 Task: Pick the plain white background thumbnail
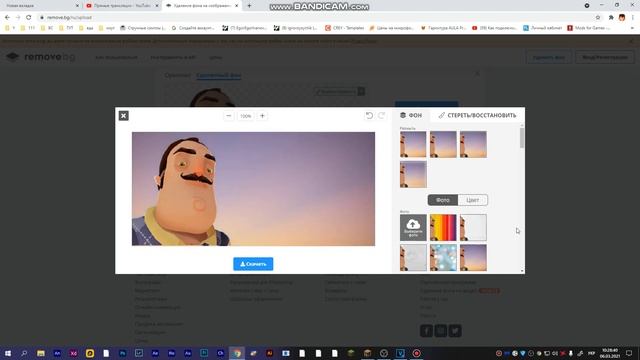click(x=473, y=227)
